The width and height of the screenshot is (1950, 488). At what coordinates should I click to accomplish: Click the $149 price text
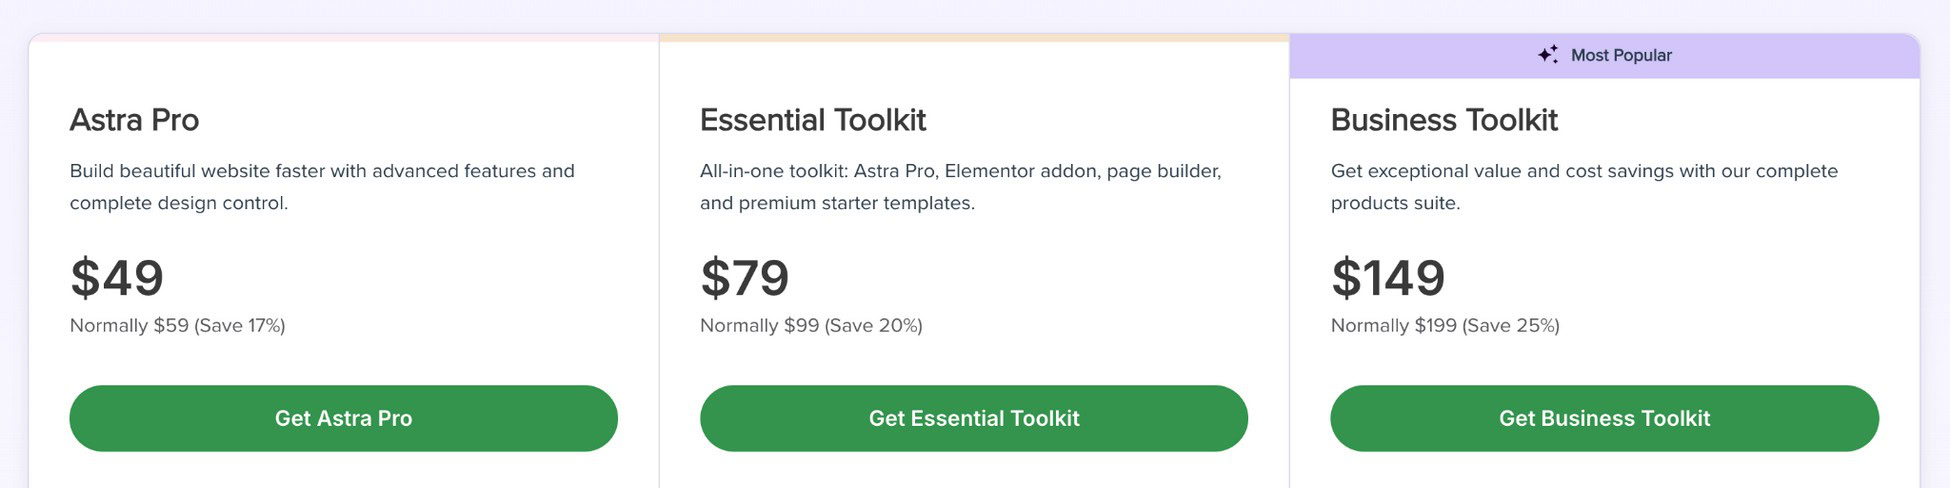(x=1388, y=277)
